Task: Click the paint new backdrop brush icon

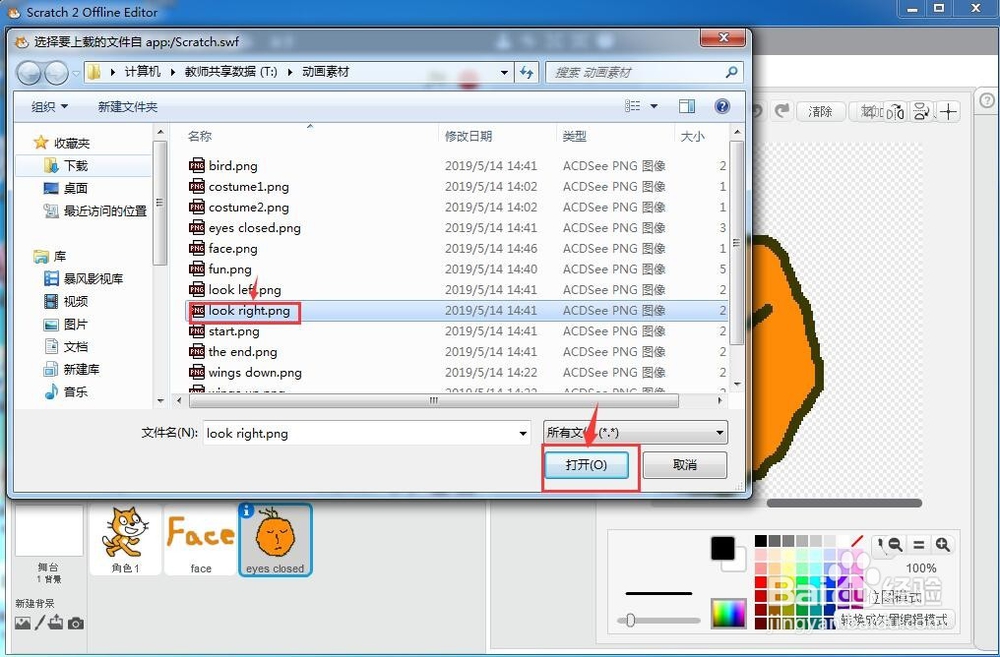Action: pos(40,623)
